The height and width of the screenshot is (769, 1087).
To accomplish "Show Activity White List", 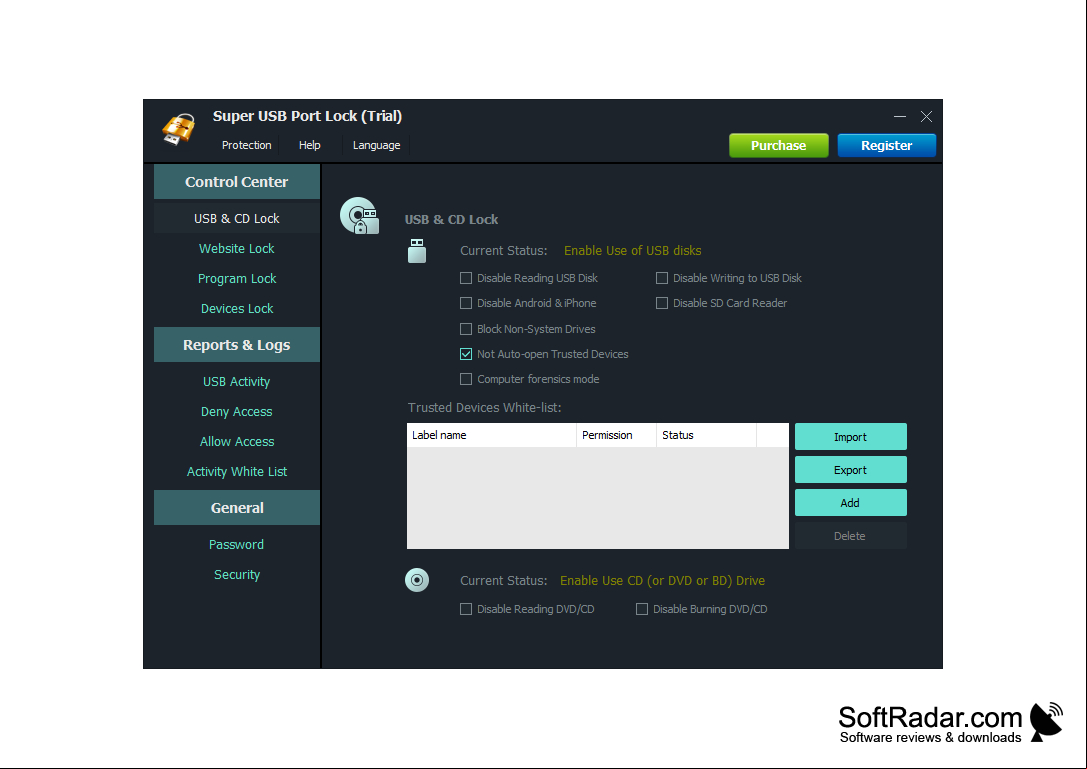I will pos(236,471).
